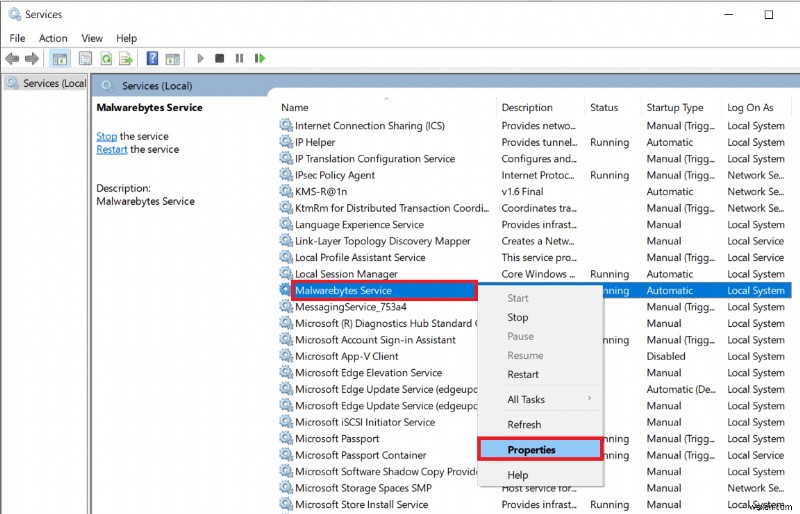800x514 pixels.
Task: Select Microsoft Account Sign-in Assistant
Action: pos(376,340)
